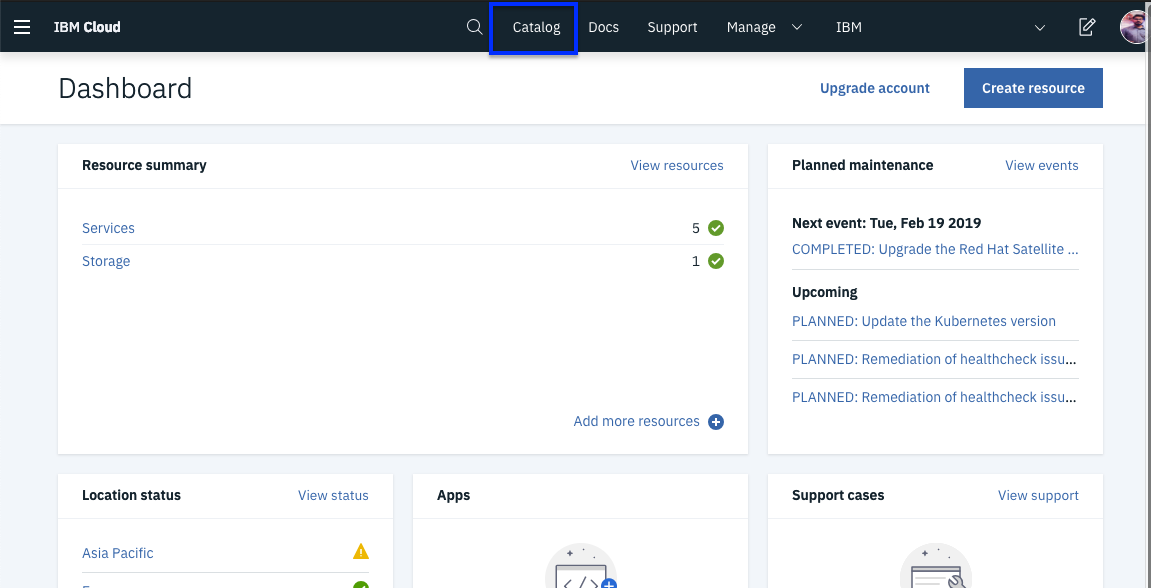Click the Apps code illustration icon

click(581, 566)
